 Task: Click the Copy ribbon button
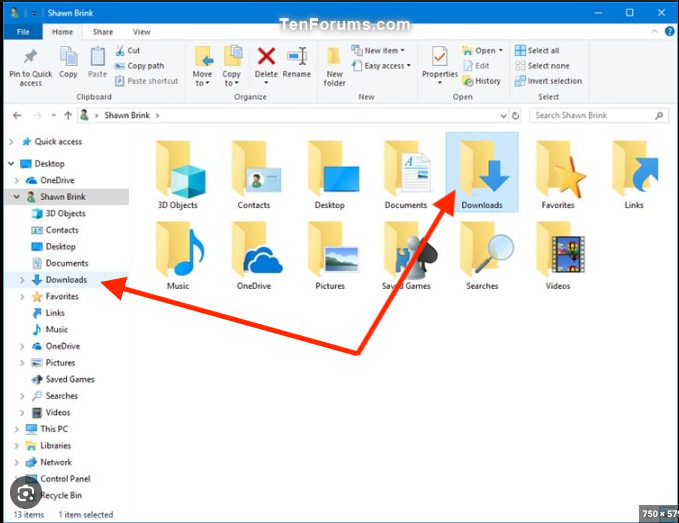tap(68, 62)
